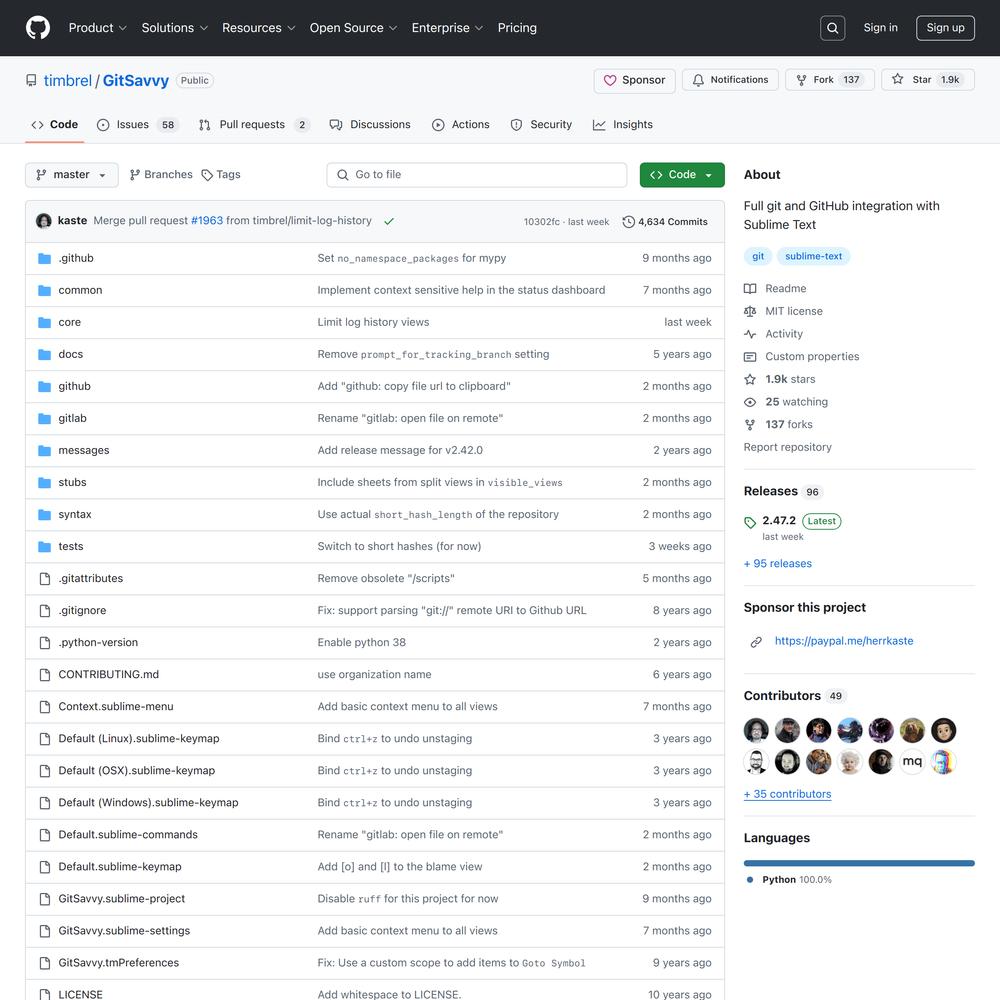1000x1000 pixels.
Task: Click the Python language bar
Action: pos(858,864)
